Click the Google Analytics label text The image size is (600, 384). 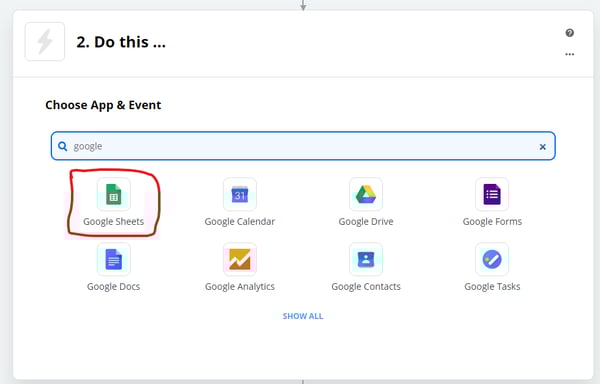240,287
